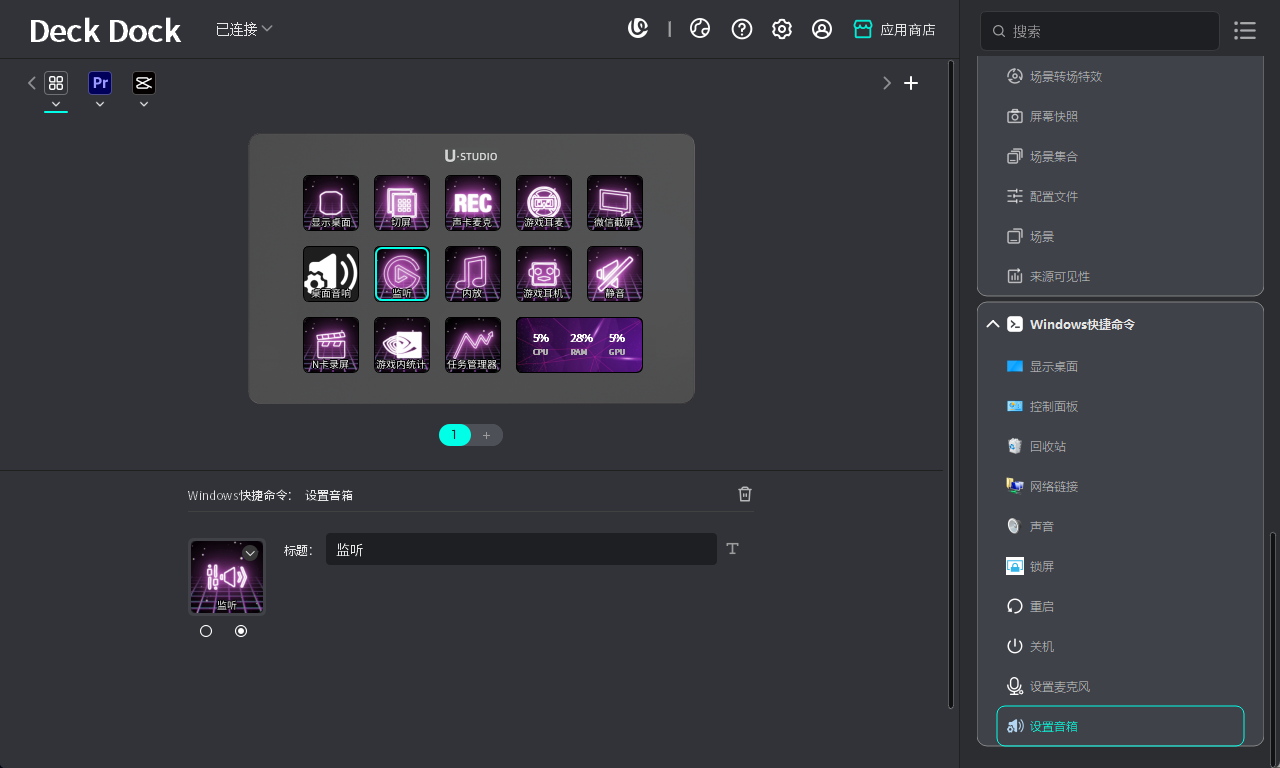Image resolution: width=1280 pixels, height=768 pixels.
Task: Click the 搜索 search input field
Action: tap(1100, 31)
